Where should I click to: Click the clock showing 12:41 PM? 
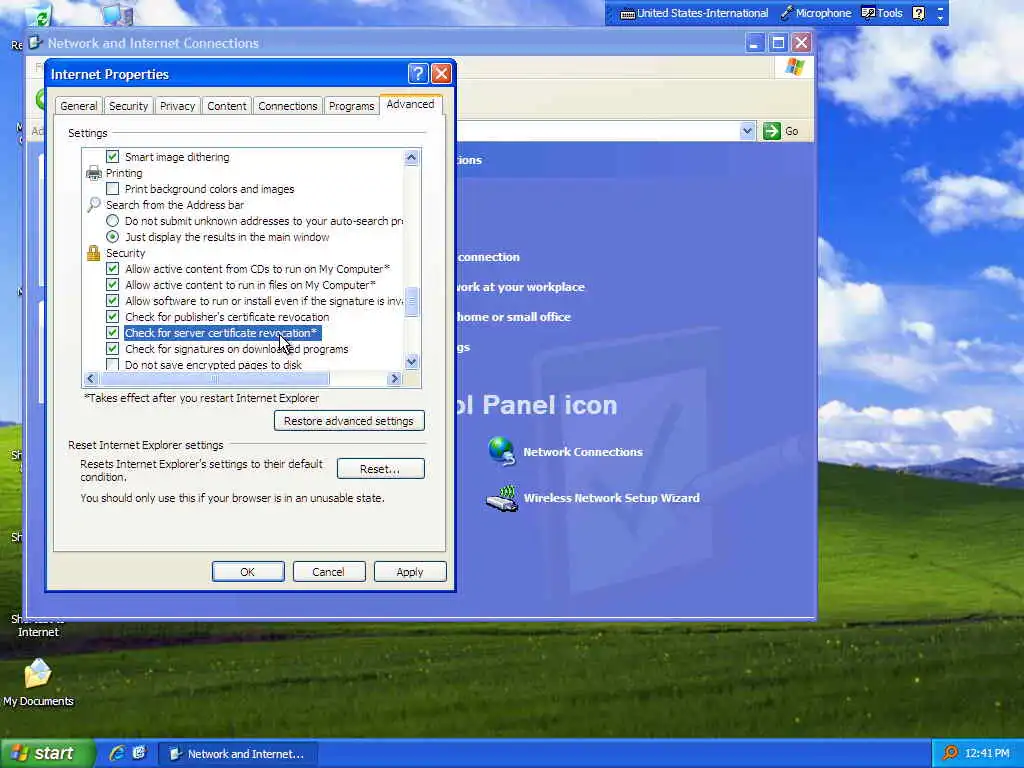point(987,753)
